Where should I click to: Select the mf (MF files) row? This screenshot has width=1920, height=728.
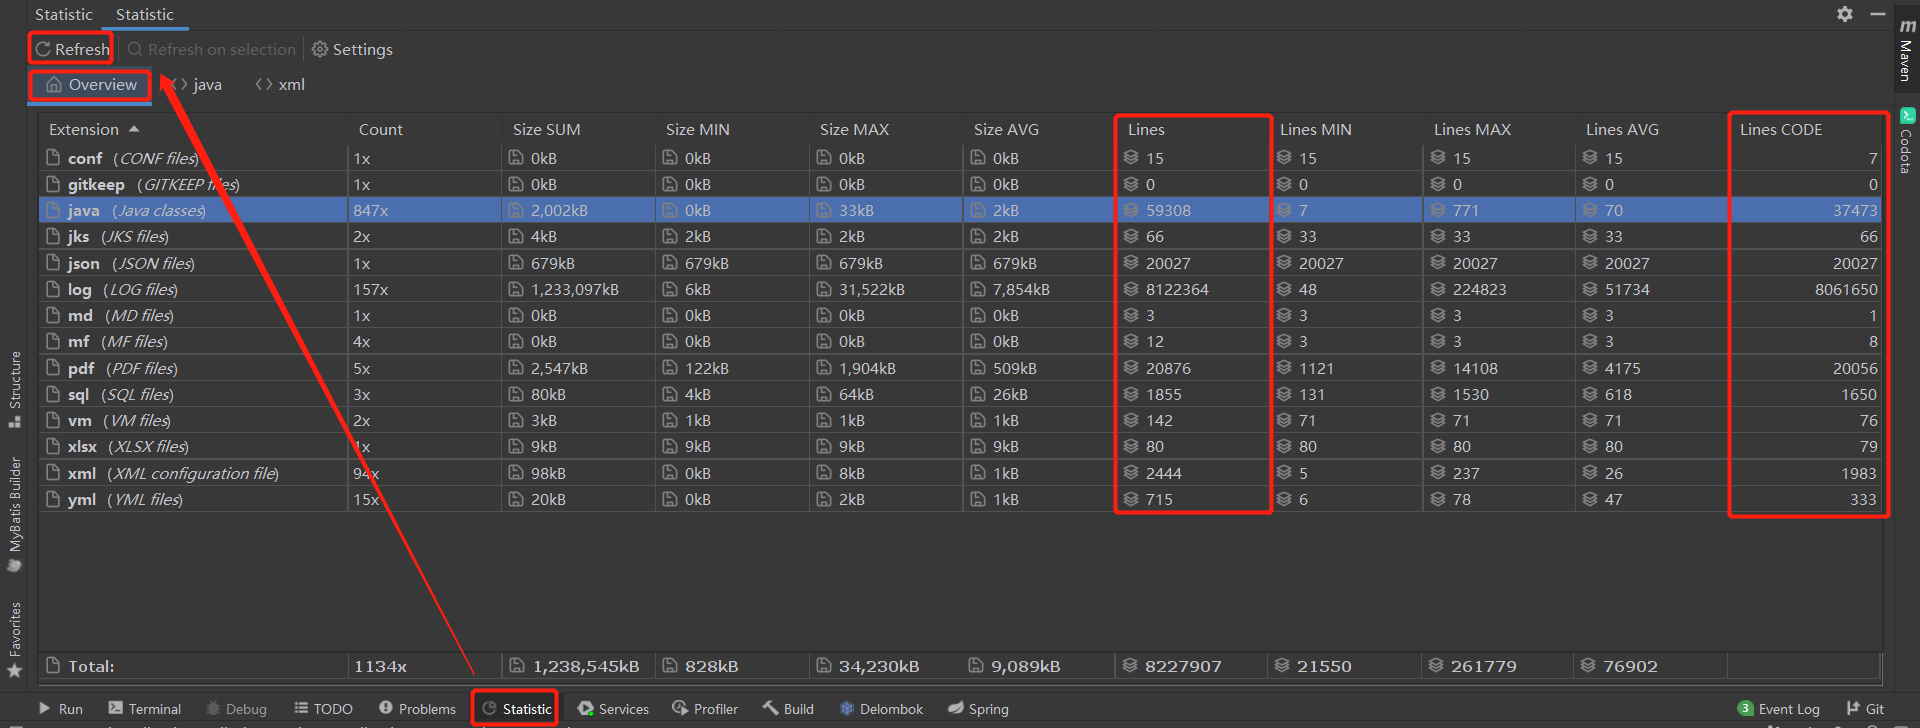pos(960,341)
